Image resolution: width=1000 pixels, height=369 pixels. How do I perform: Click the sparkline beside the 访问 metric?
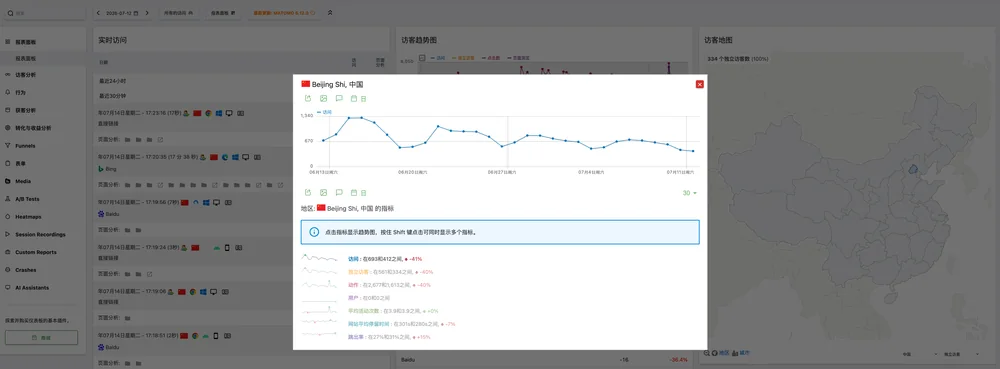[x=320, y=258]
